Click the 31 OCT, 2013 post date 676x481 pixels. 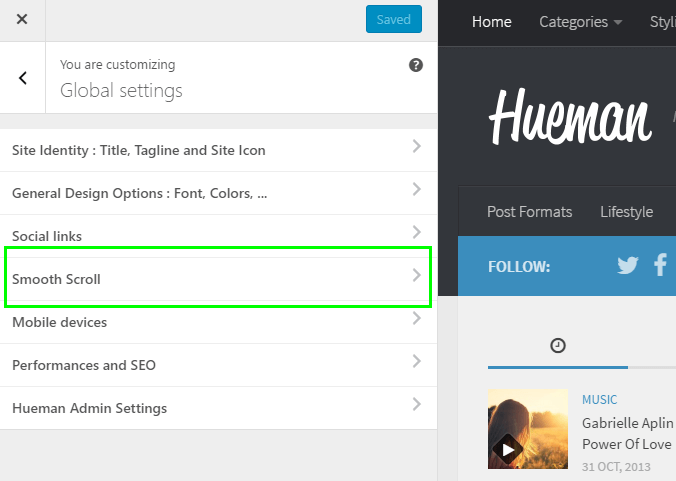616,467
